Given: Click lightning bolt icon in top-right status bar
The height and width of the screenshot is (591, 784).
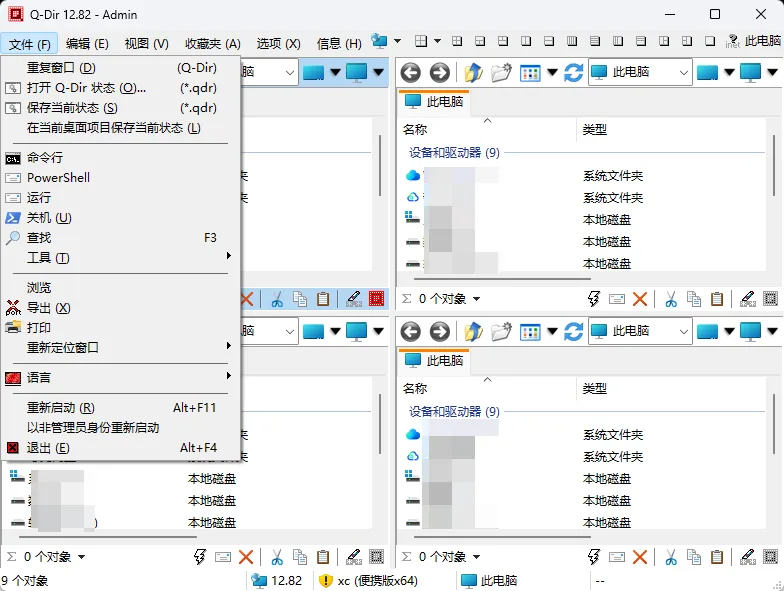Looking at the screenshot, I should tap(594, 299).
